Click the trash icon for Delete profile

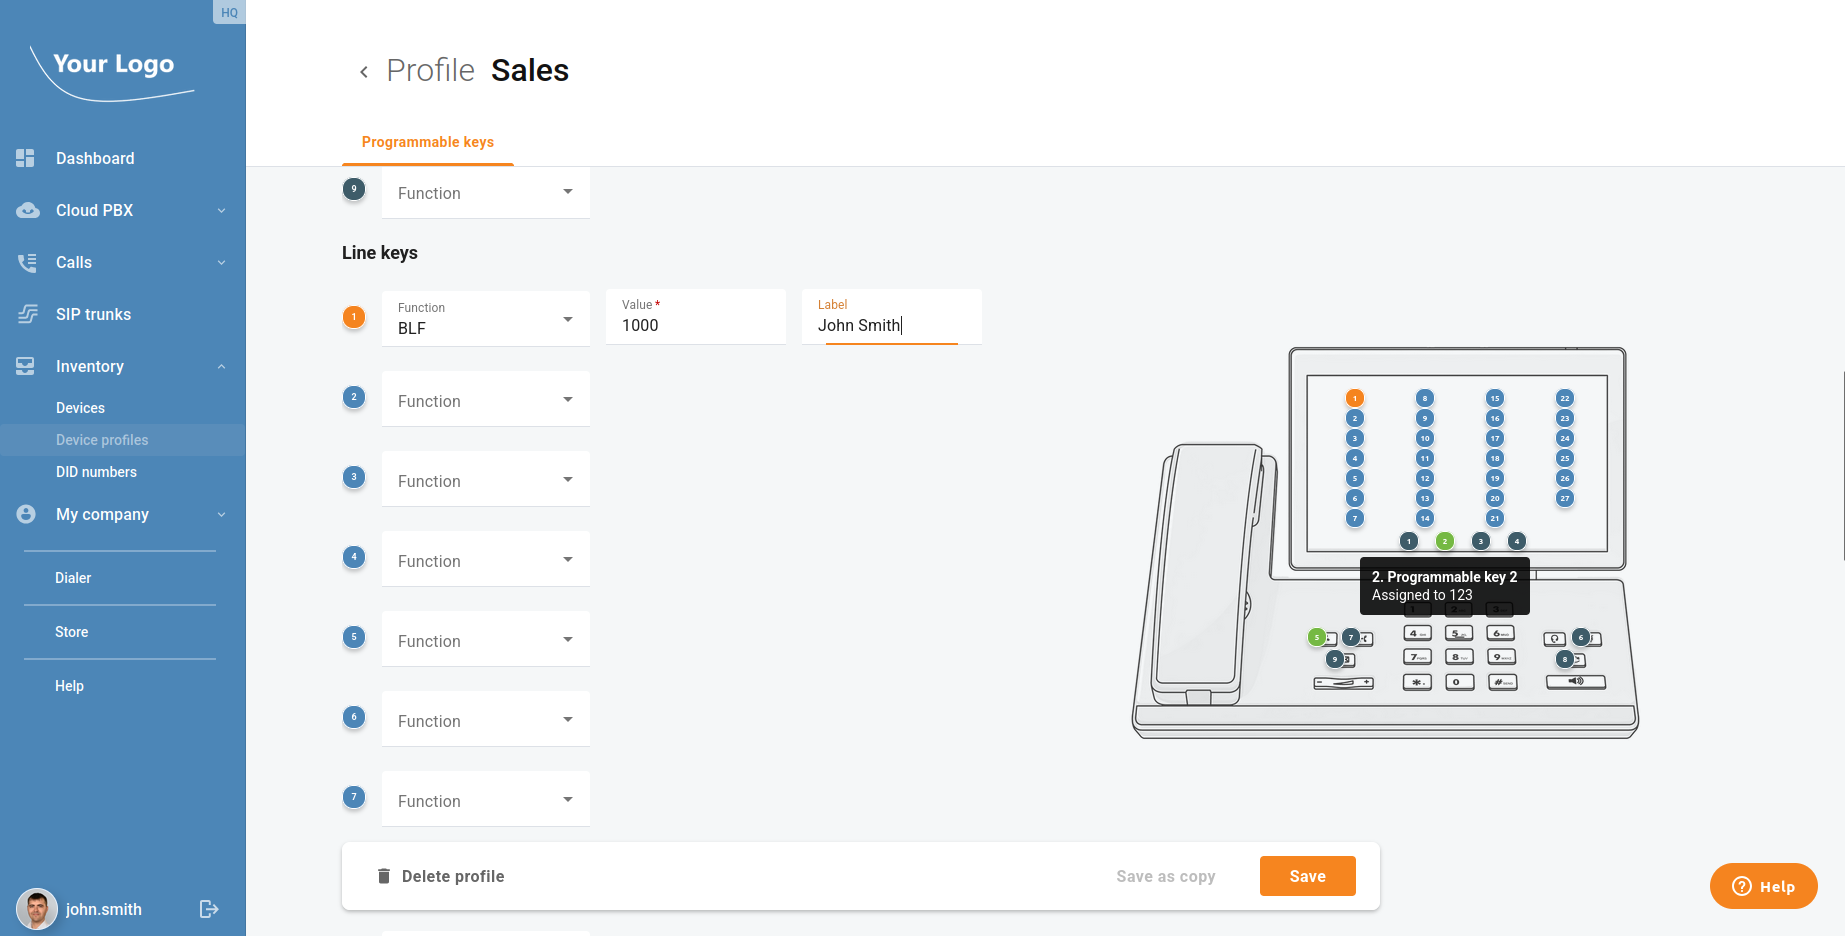383,876
